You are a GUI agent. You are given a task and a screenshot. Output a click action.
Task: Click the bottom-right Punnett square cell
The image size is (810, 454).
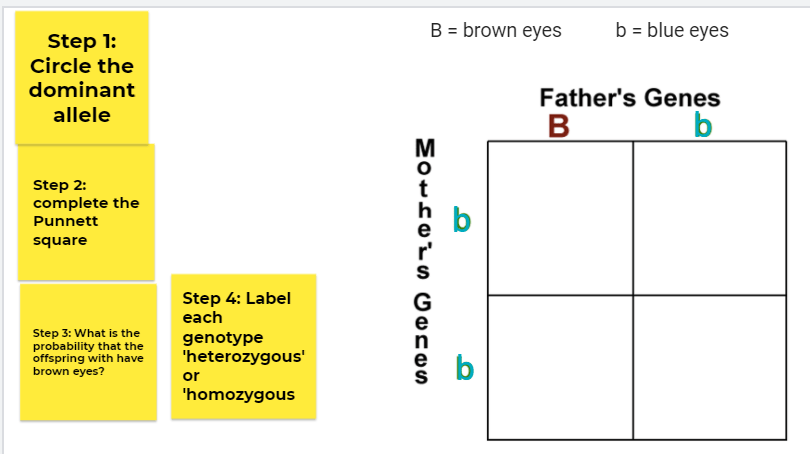click(709, 367)
